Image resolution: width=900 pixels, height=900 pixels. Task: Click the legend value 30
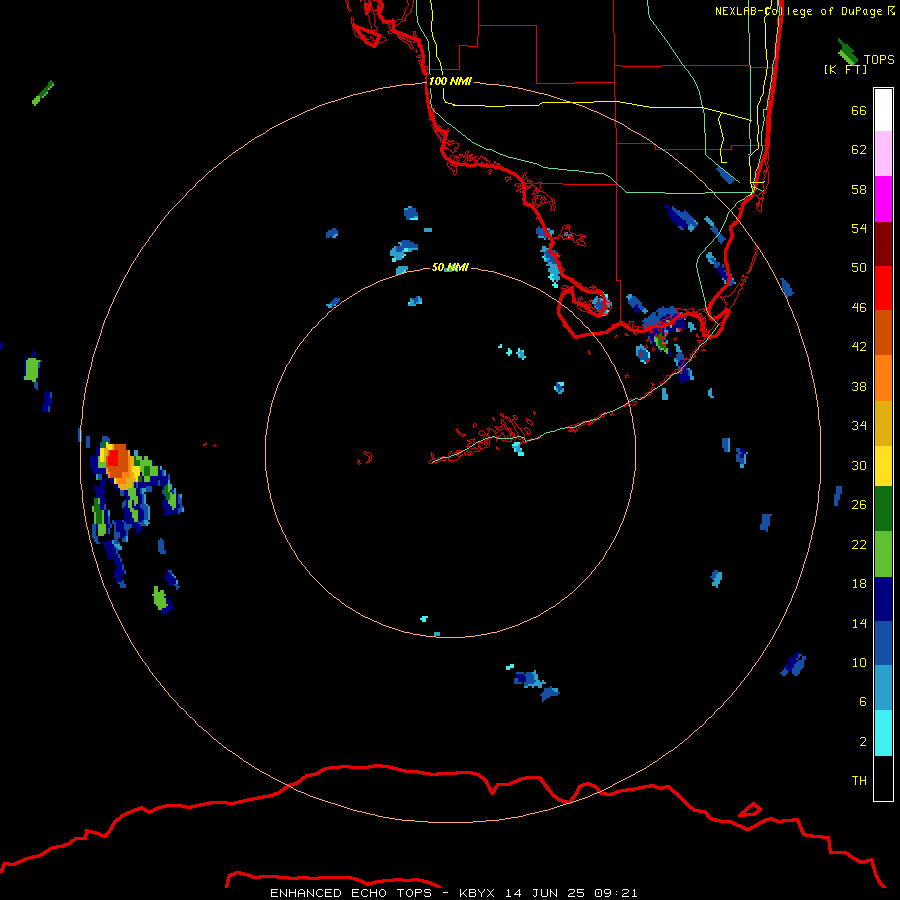[x=859, y=465]
